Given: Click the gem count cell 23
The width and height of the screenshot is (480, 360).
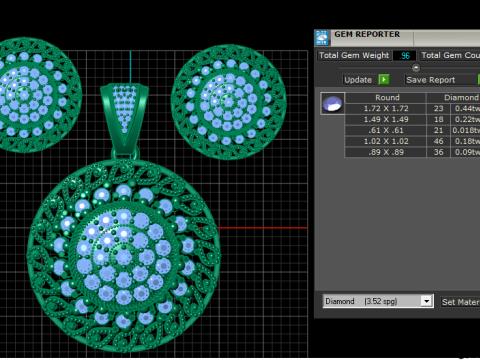Looking at the screenshot, I should (x=438, y=109).
